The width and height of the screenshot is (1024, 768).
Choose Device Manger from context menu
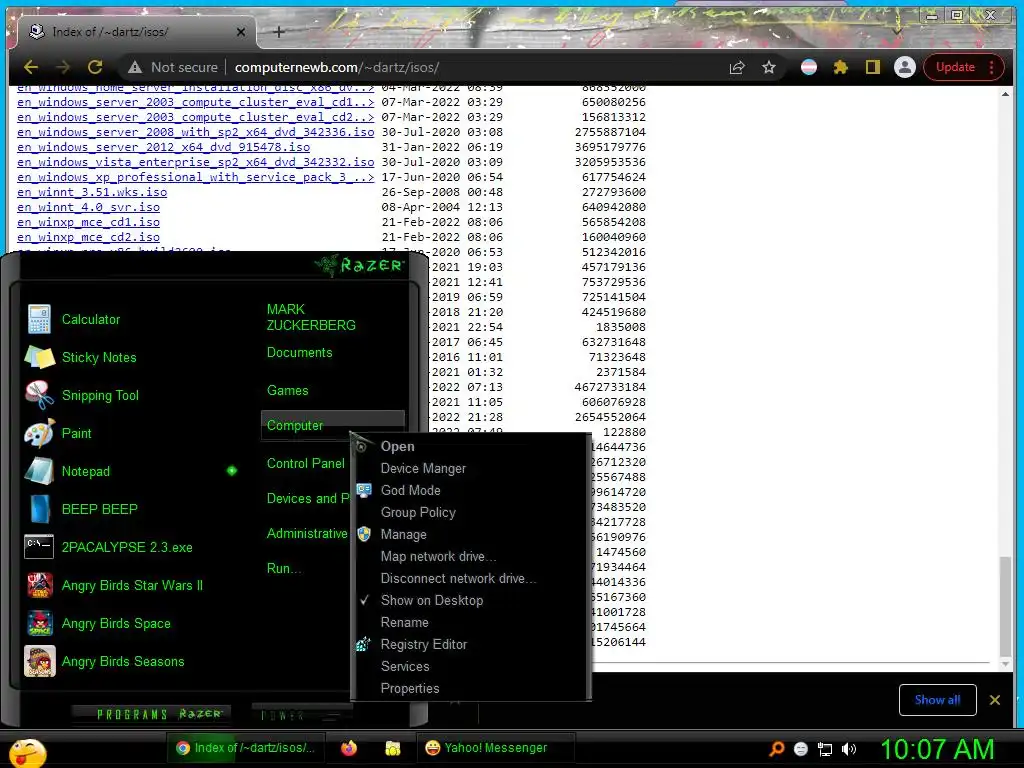pyautogui.click(x=423, y=468)
